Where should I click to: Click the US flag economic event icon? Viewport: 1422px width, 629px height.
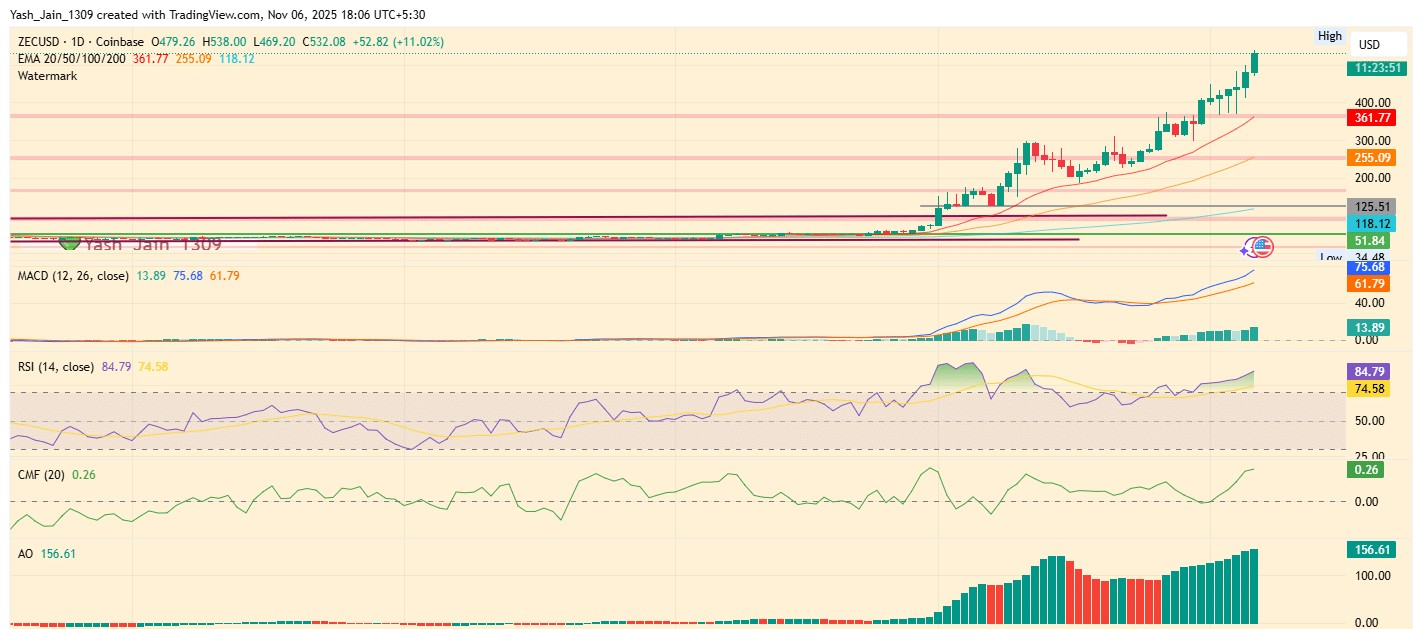1263,246
